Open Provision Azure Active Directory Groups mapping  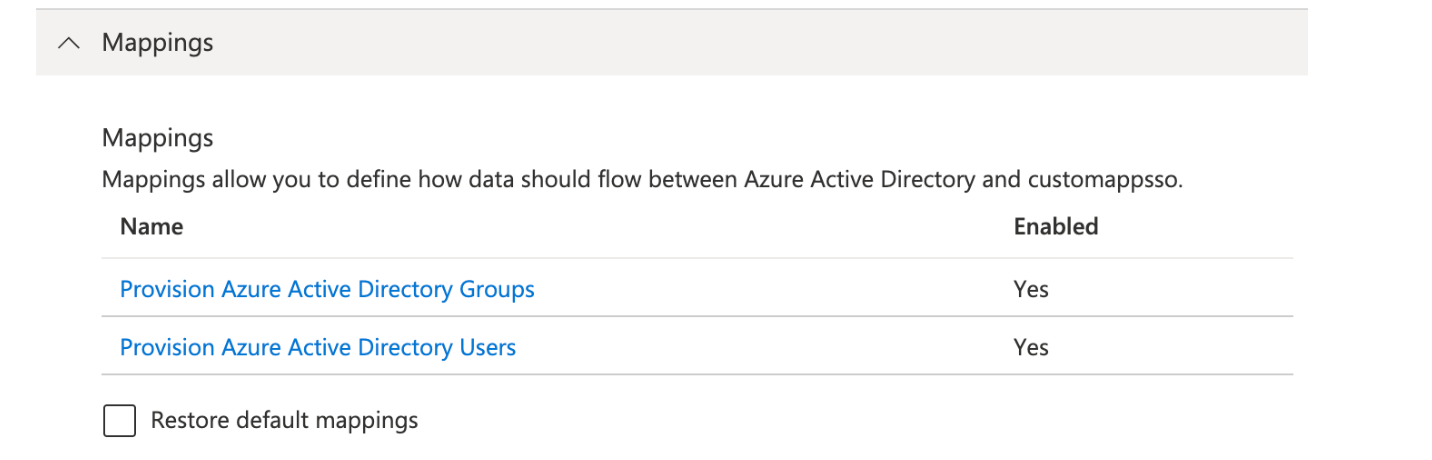point(327,289)
